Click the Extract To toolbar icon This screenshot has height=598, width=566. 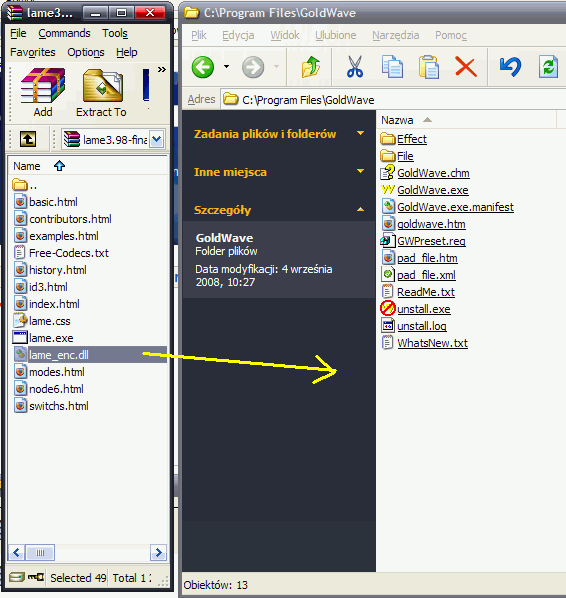pyautogui.click(x=103, y=86)
